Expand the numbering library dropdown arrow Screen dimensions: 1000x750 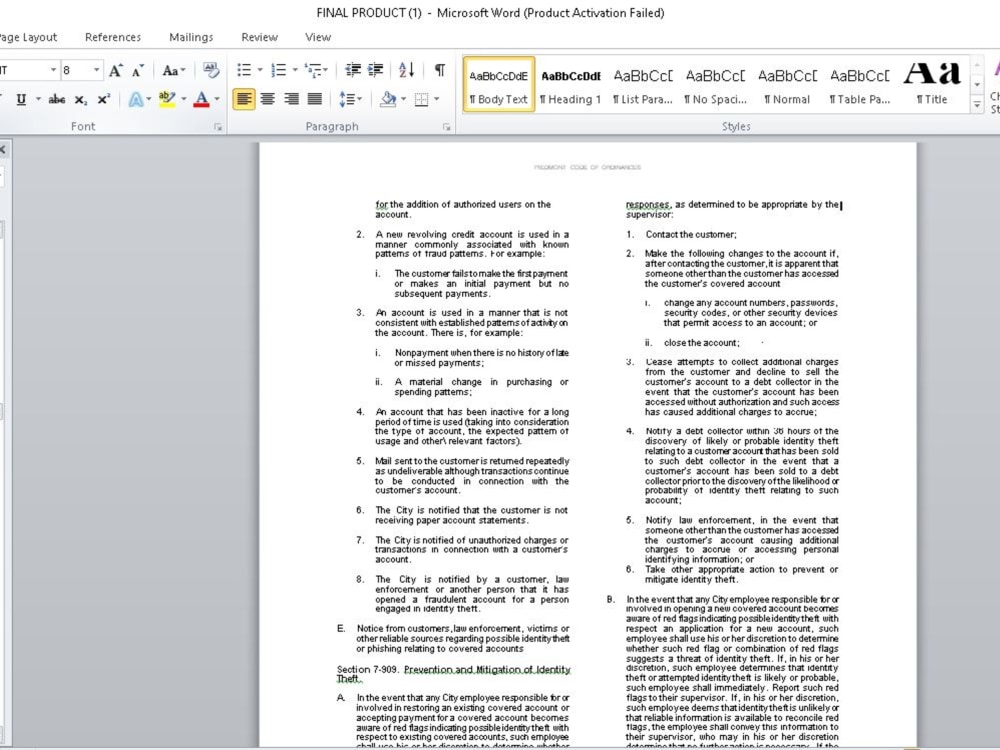click(x=295, y=70)
